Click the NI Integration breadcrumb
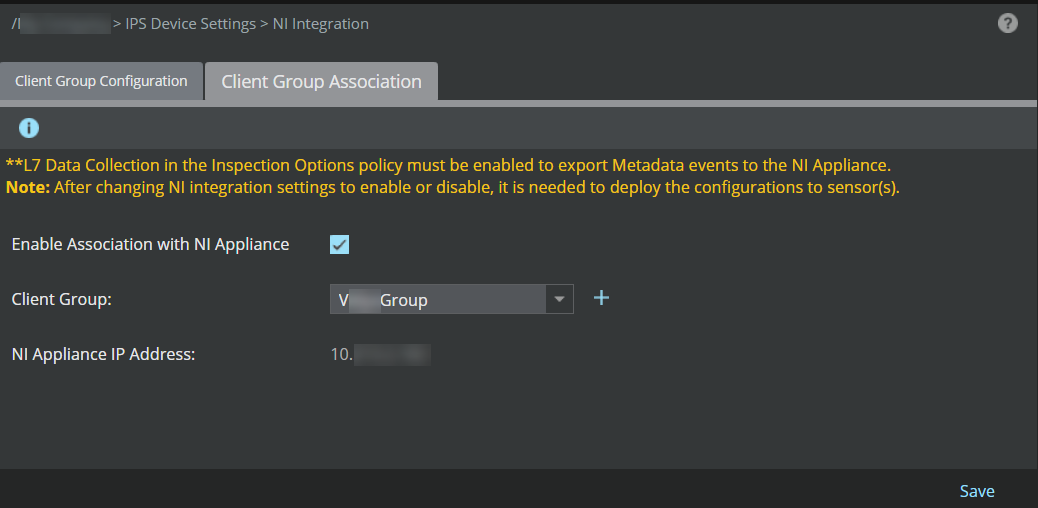1038x508 pixels. pos(320,24)
